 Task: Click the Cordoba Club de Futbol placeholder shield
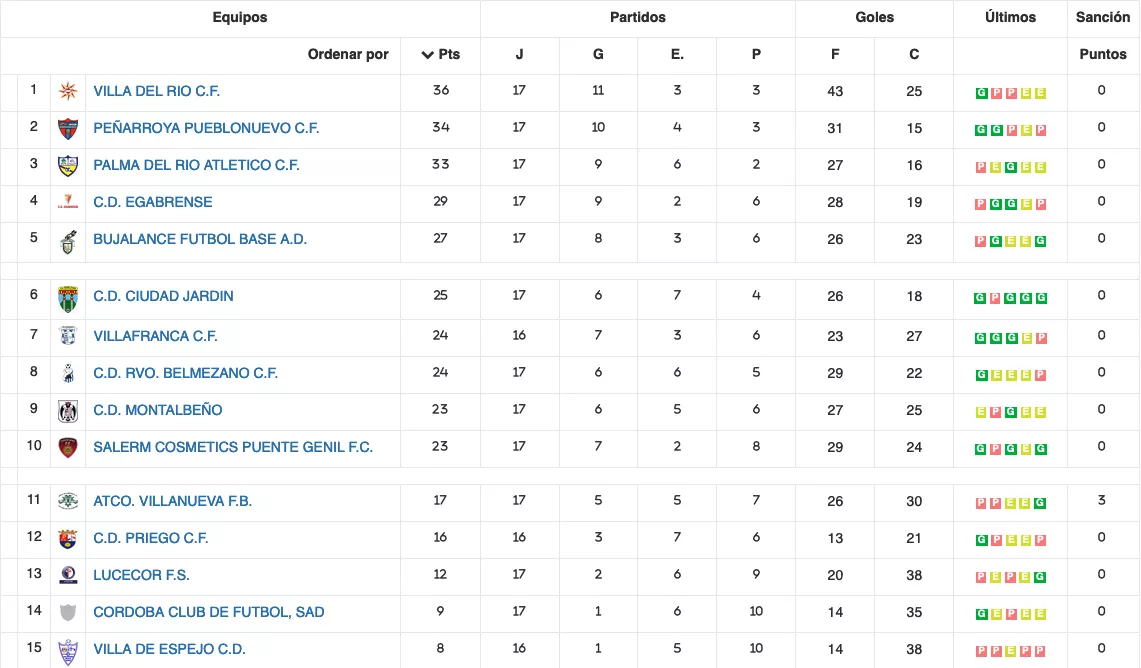pos(68,613)
